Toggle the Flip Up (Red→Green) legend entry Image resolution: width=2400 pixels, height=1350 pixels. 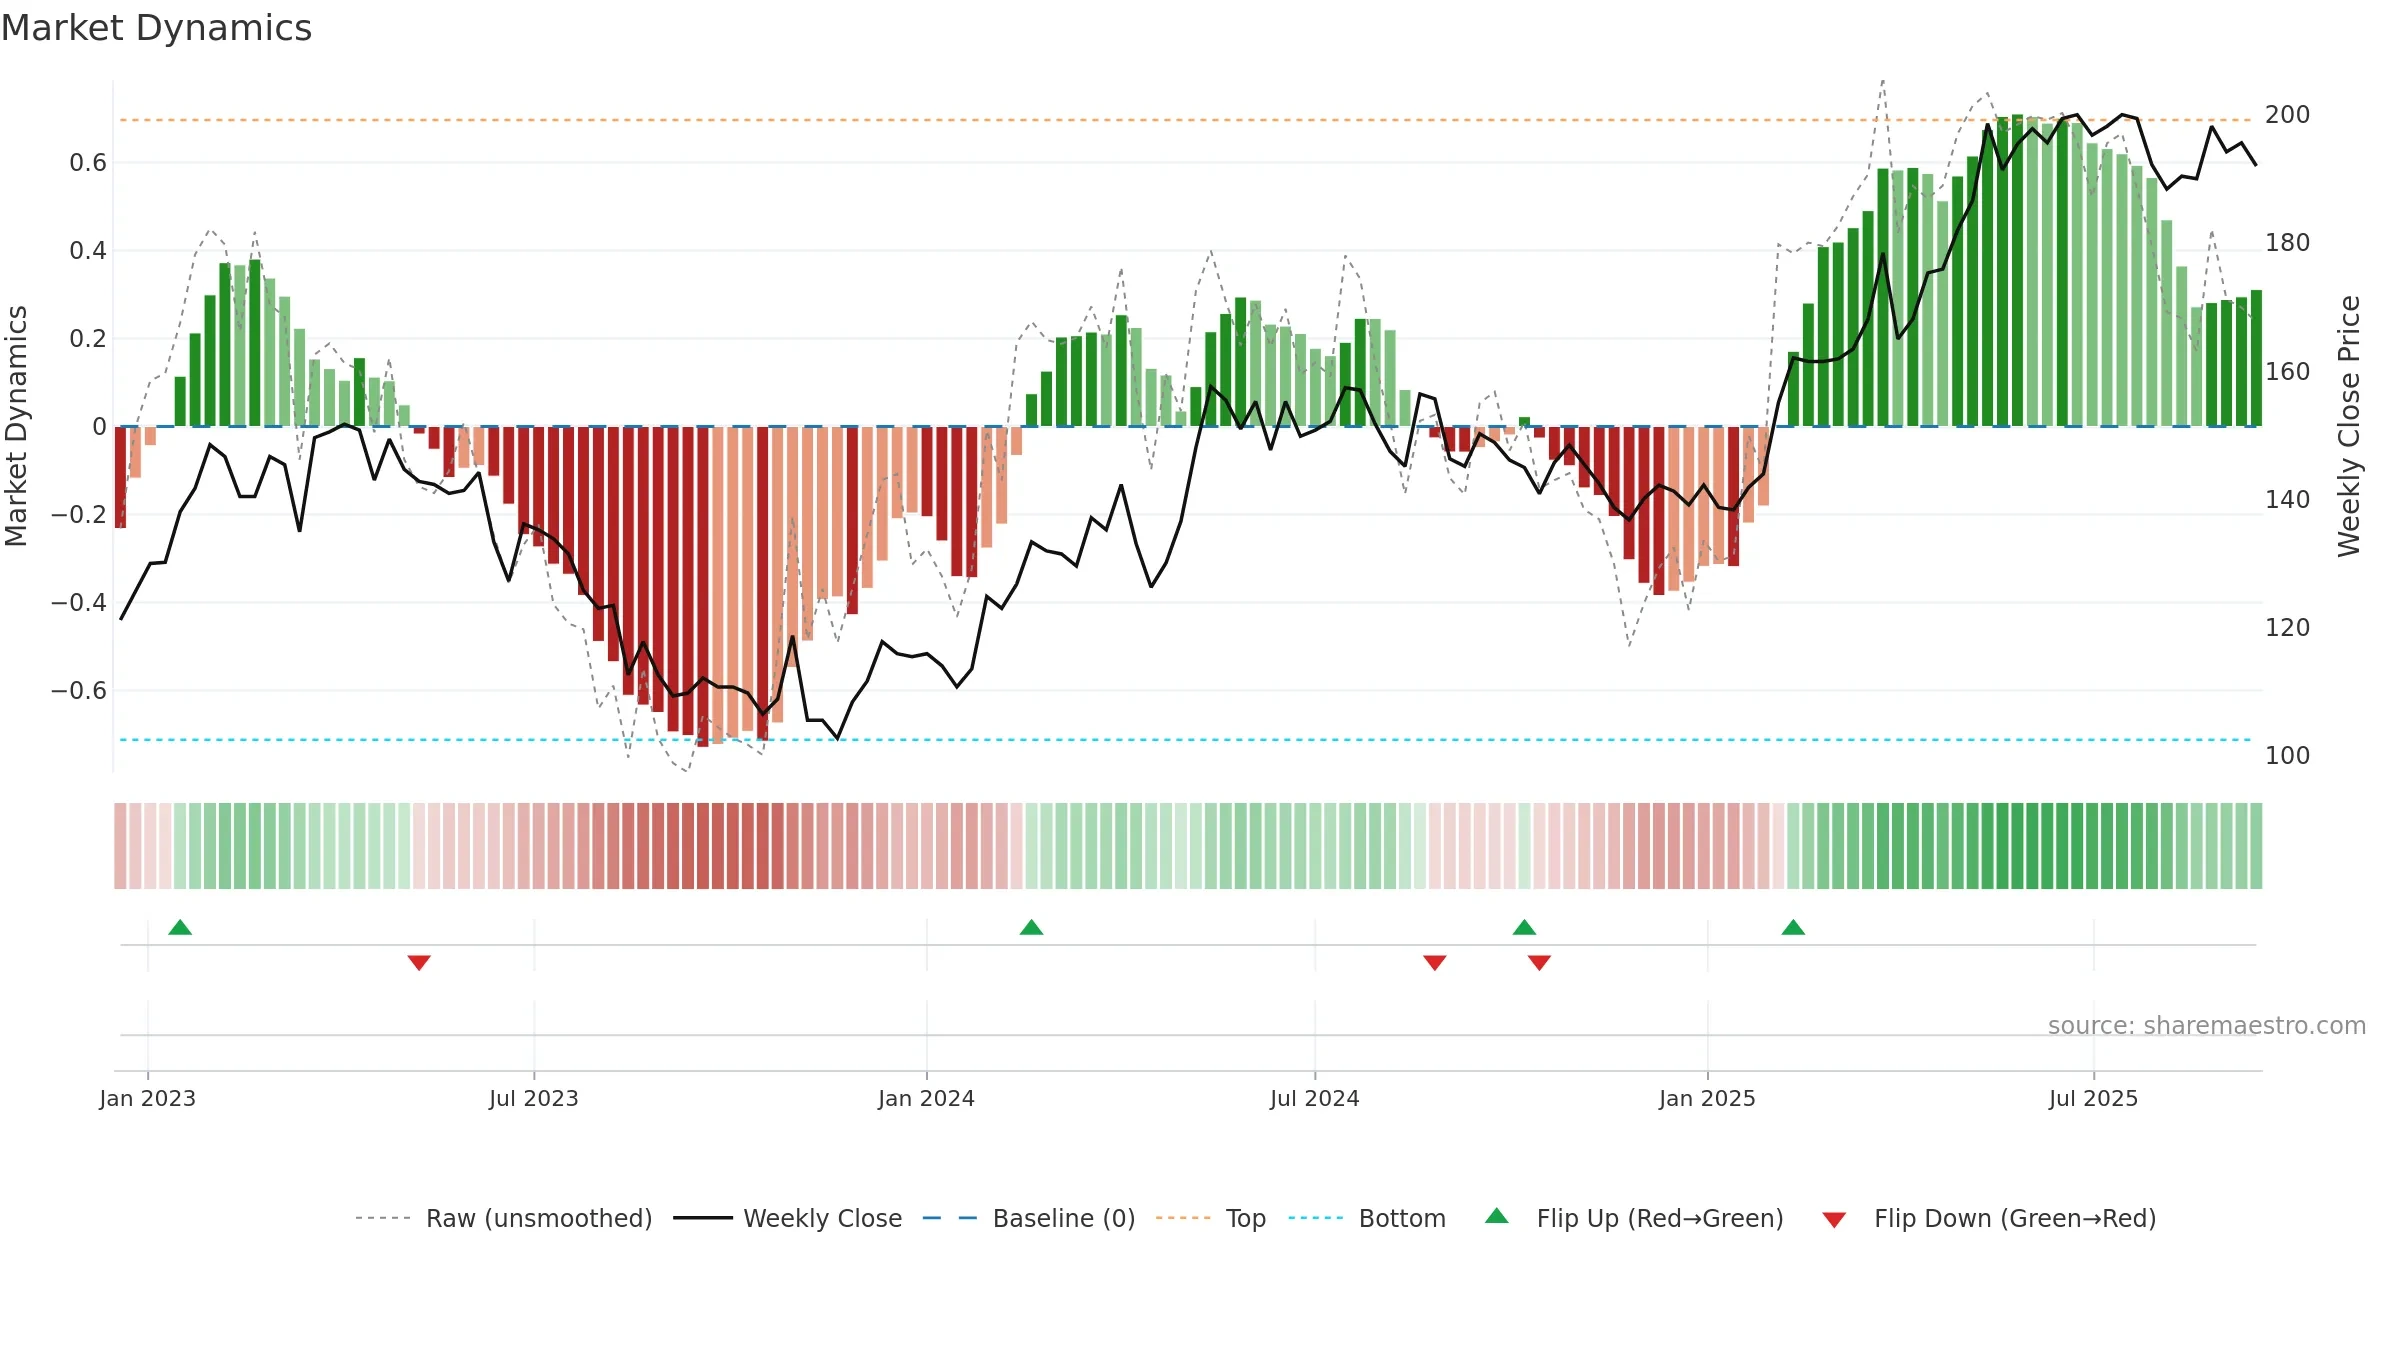1634,1218
